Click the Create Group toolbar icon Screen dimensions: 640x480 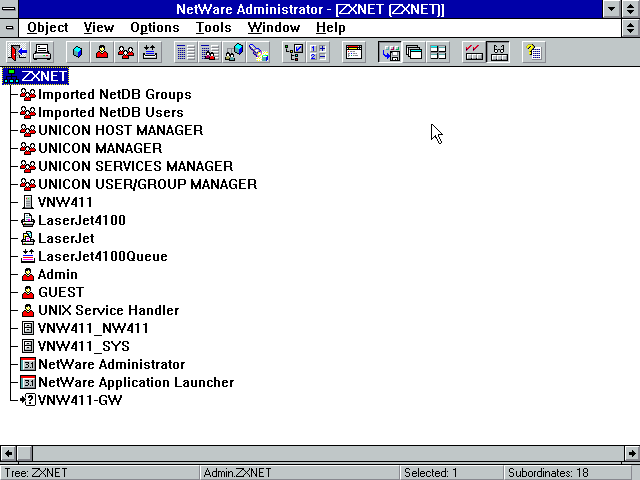point(126,52)
